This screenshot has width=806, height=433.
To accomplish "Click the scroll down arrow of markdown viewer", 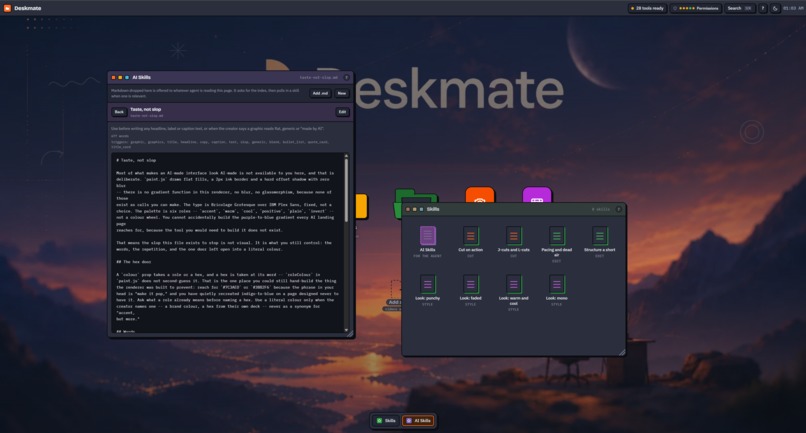I will (x=346, y=330).
